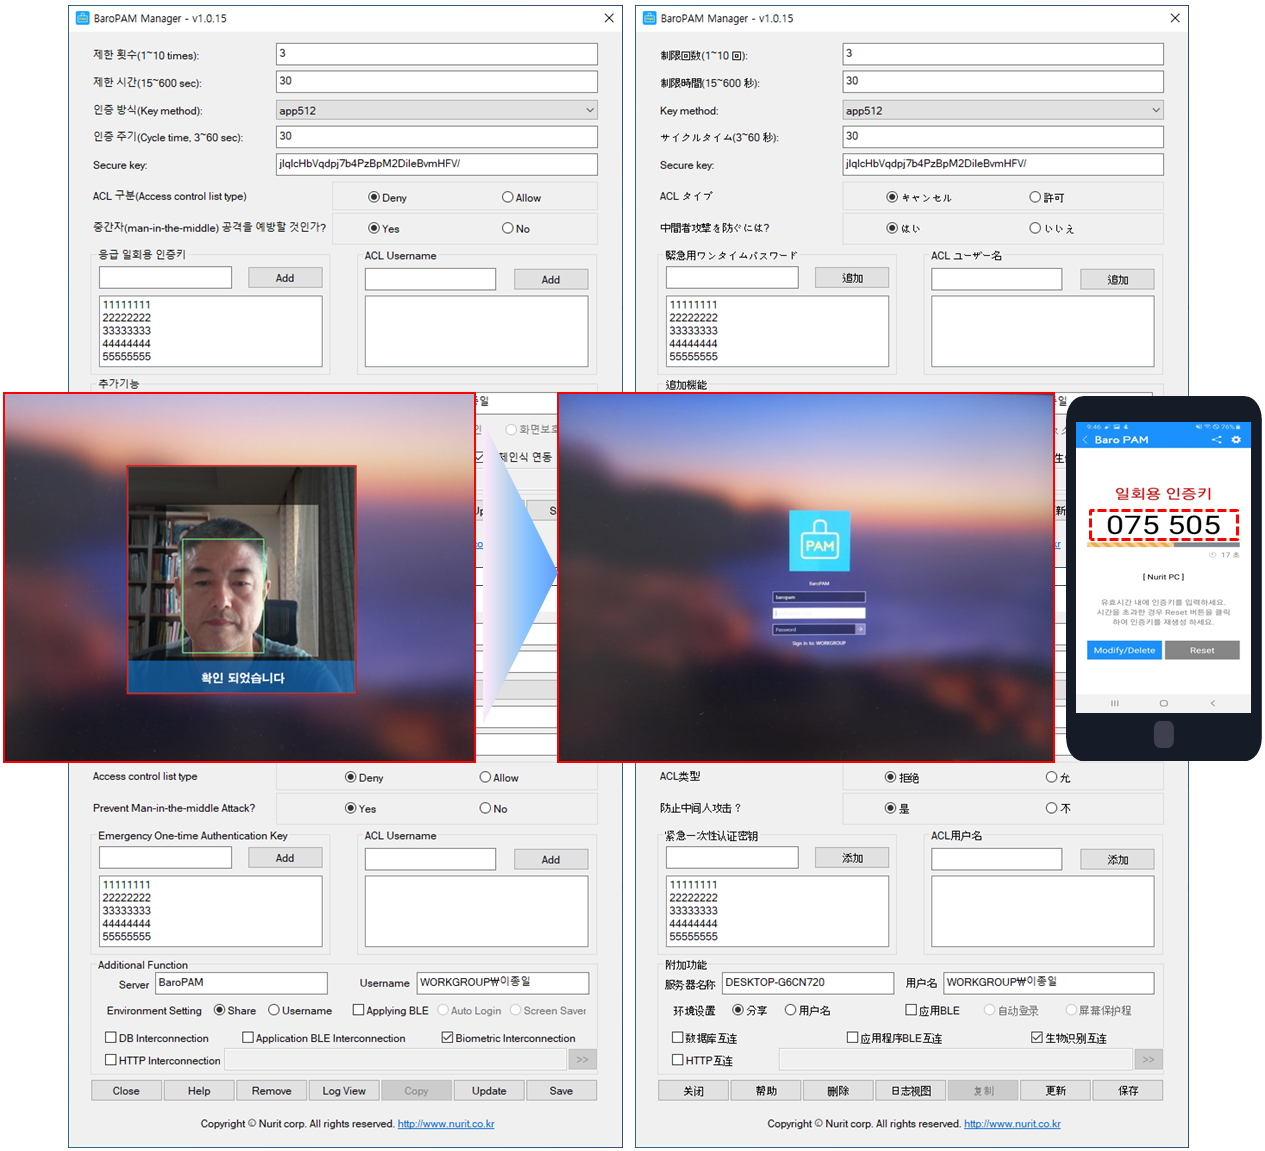Enable Application BLE Interconnection checkbox
This screenshot has width=1265, height=1151.
248,1038
